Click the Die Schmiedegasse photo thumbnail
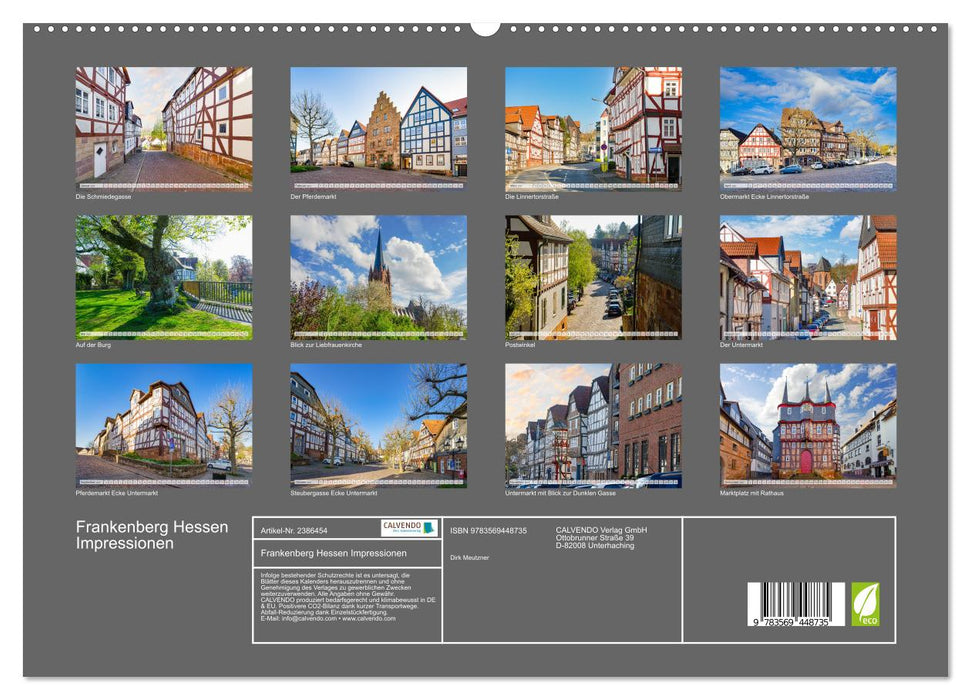The image size is (971, 700). tap(163, 129)
